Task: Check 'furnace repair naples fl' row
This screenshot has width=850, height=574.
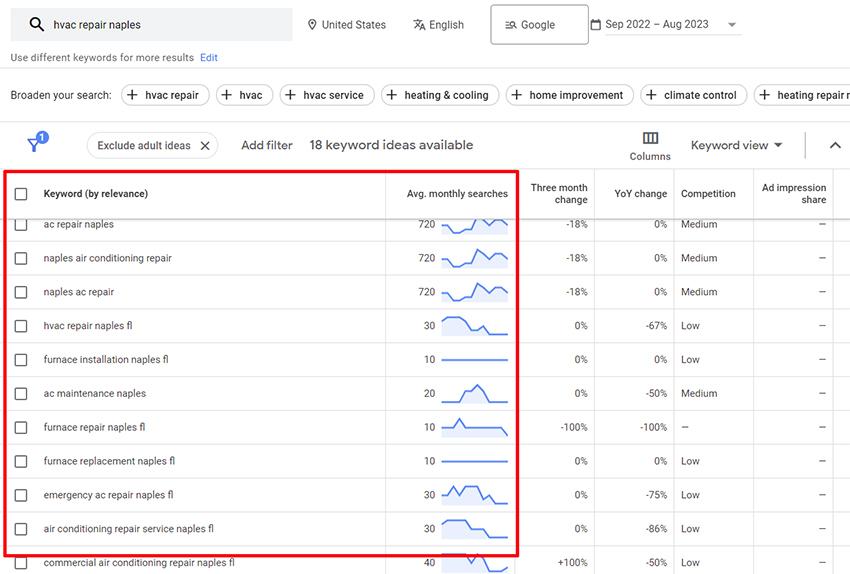Action: click(21, 428)
